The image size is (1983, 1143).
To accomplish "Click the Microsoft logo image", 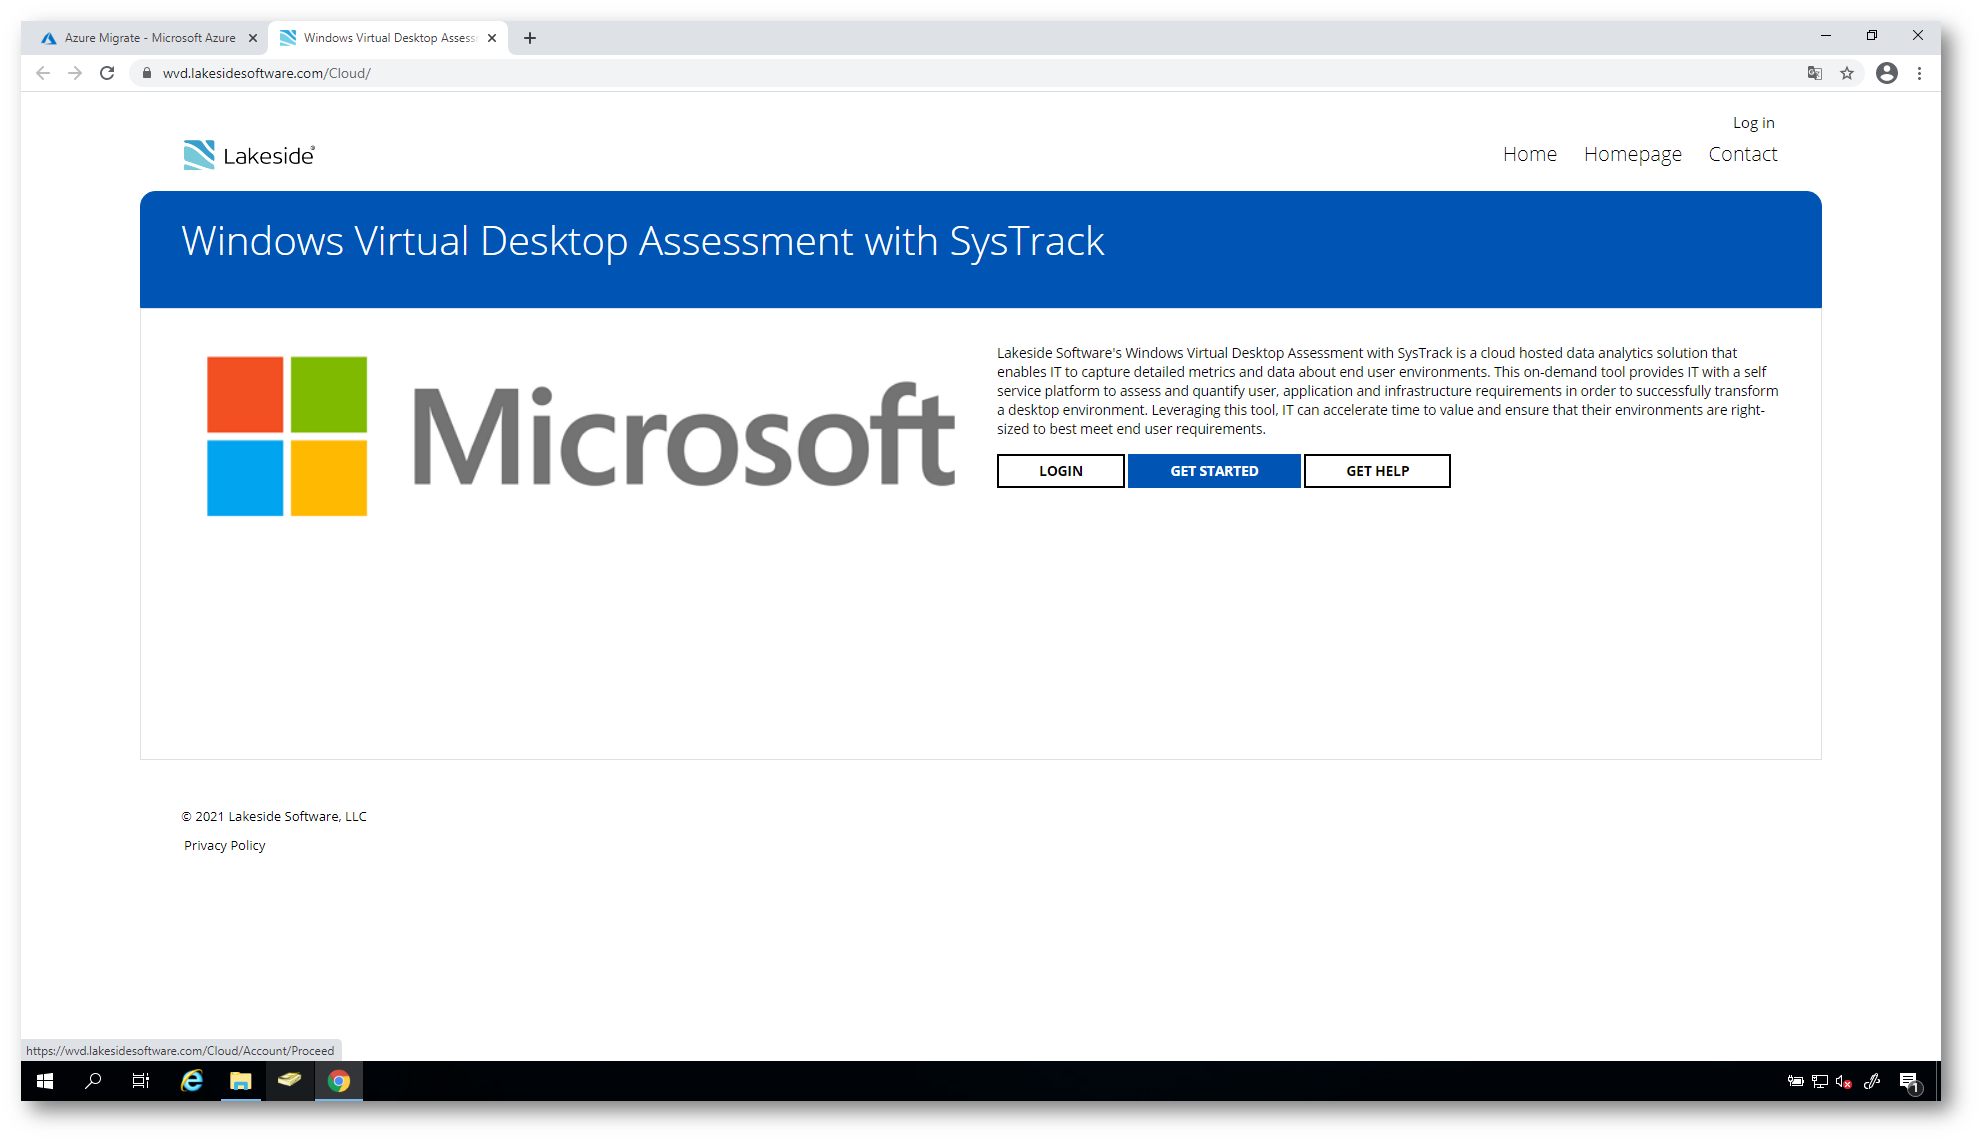I will (x=580, y=436).
